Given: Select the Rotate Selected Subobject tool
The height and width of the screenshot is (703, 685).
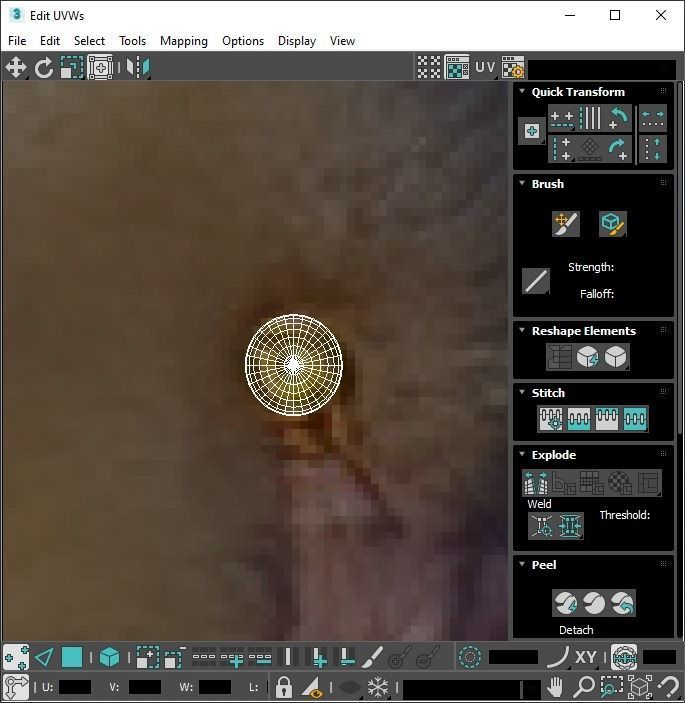Looking at the screenshot, I should [x=43, y=68].
